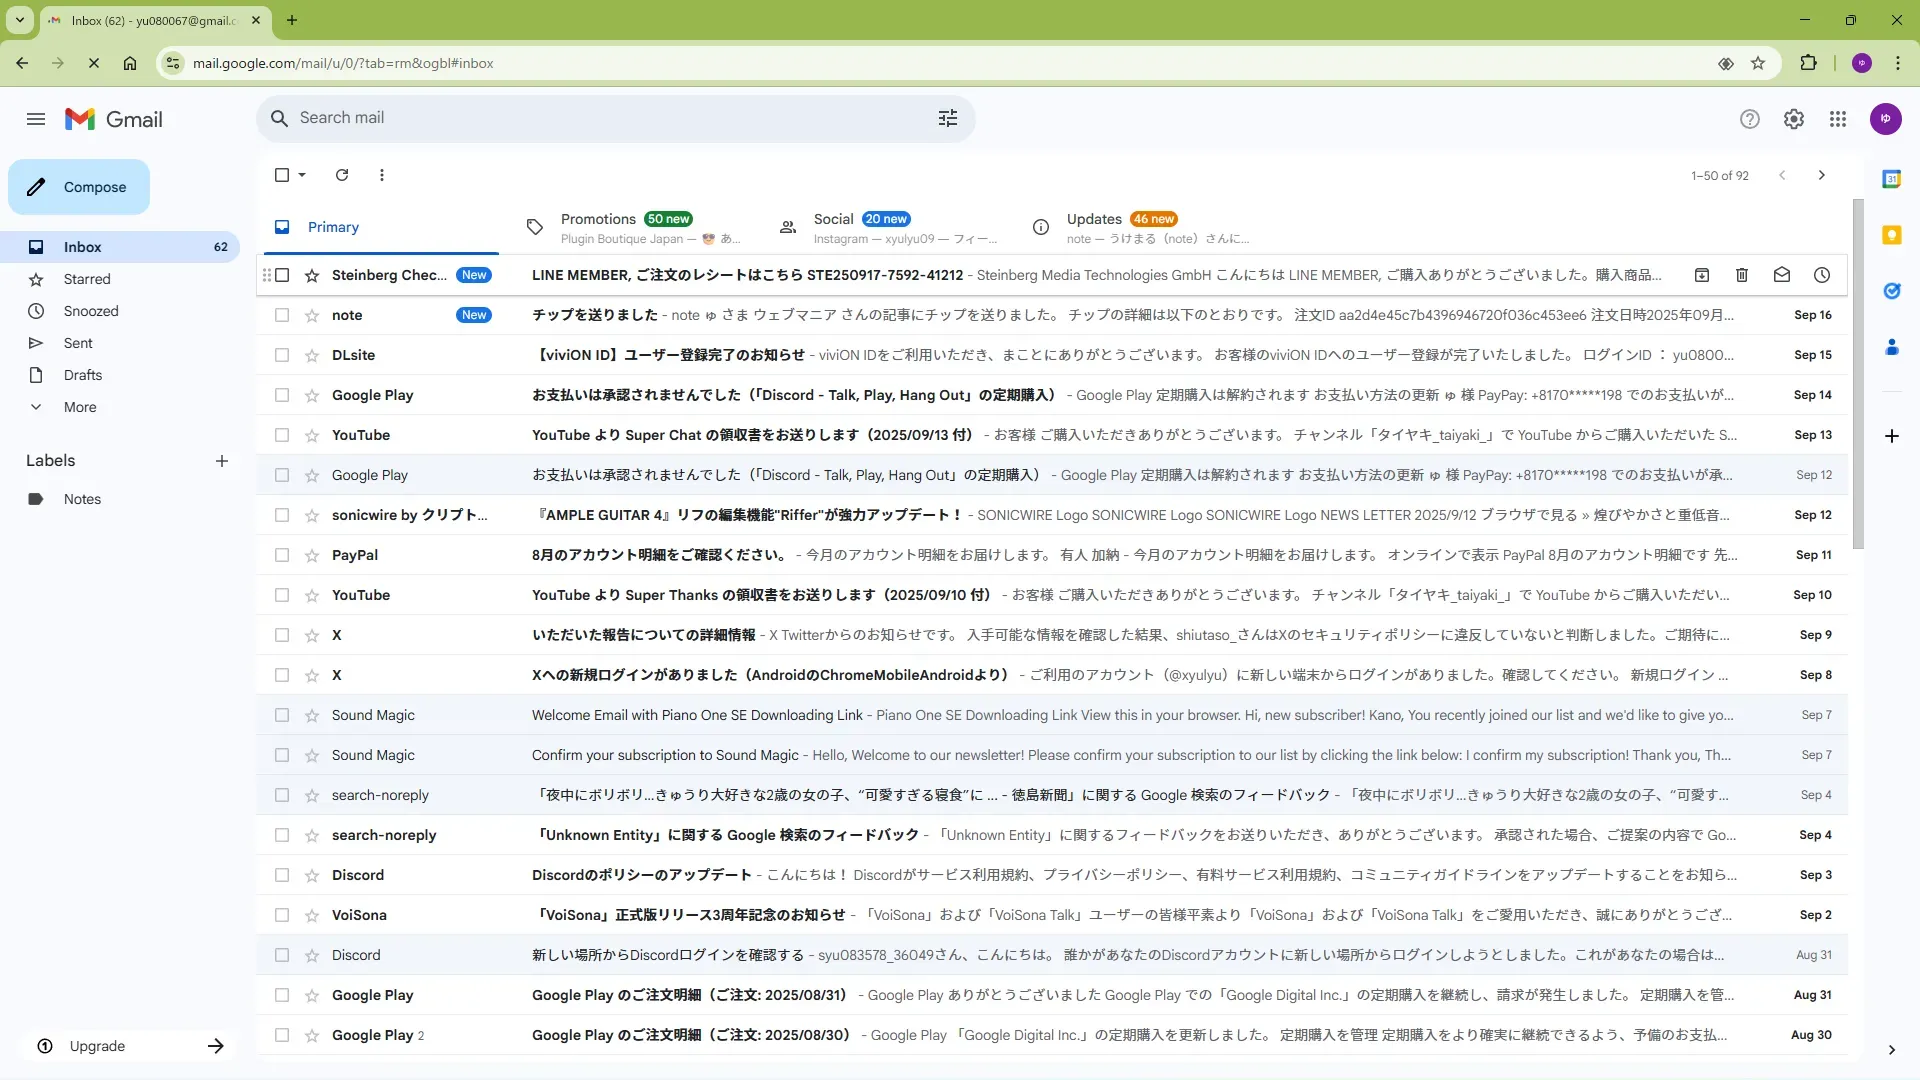Tick checkbox for VoiSona email

[282, 915]
